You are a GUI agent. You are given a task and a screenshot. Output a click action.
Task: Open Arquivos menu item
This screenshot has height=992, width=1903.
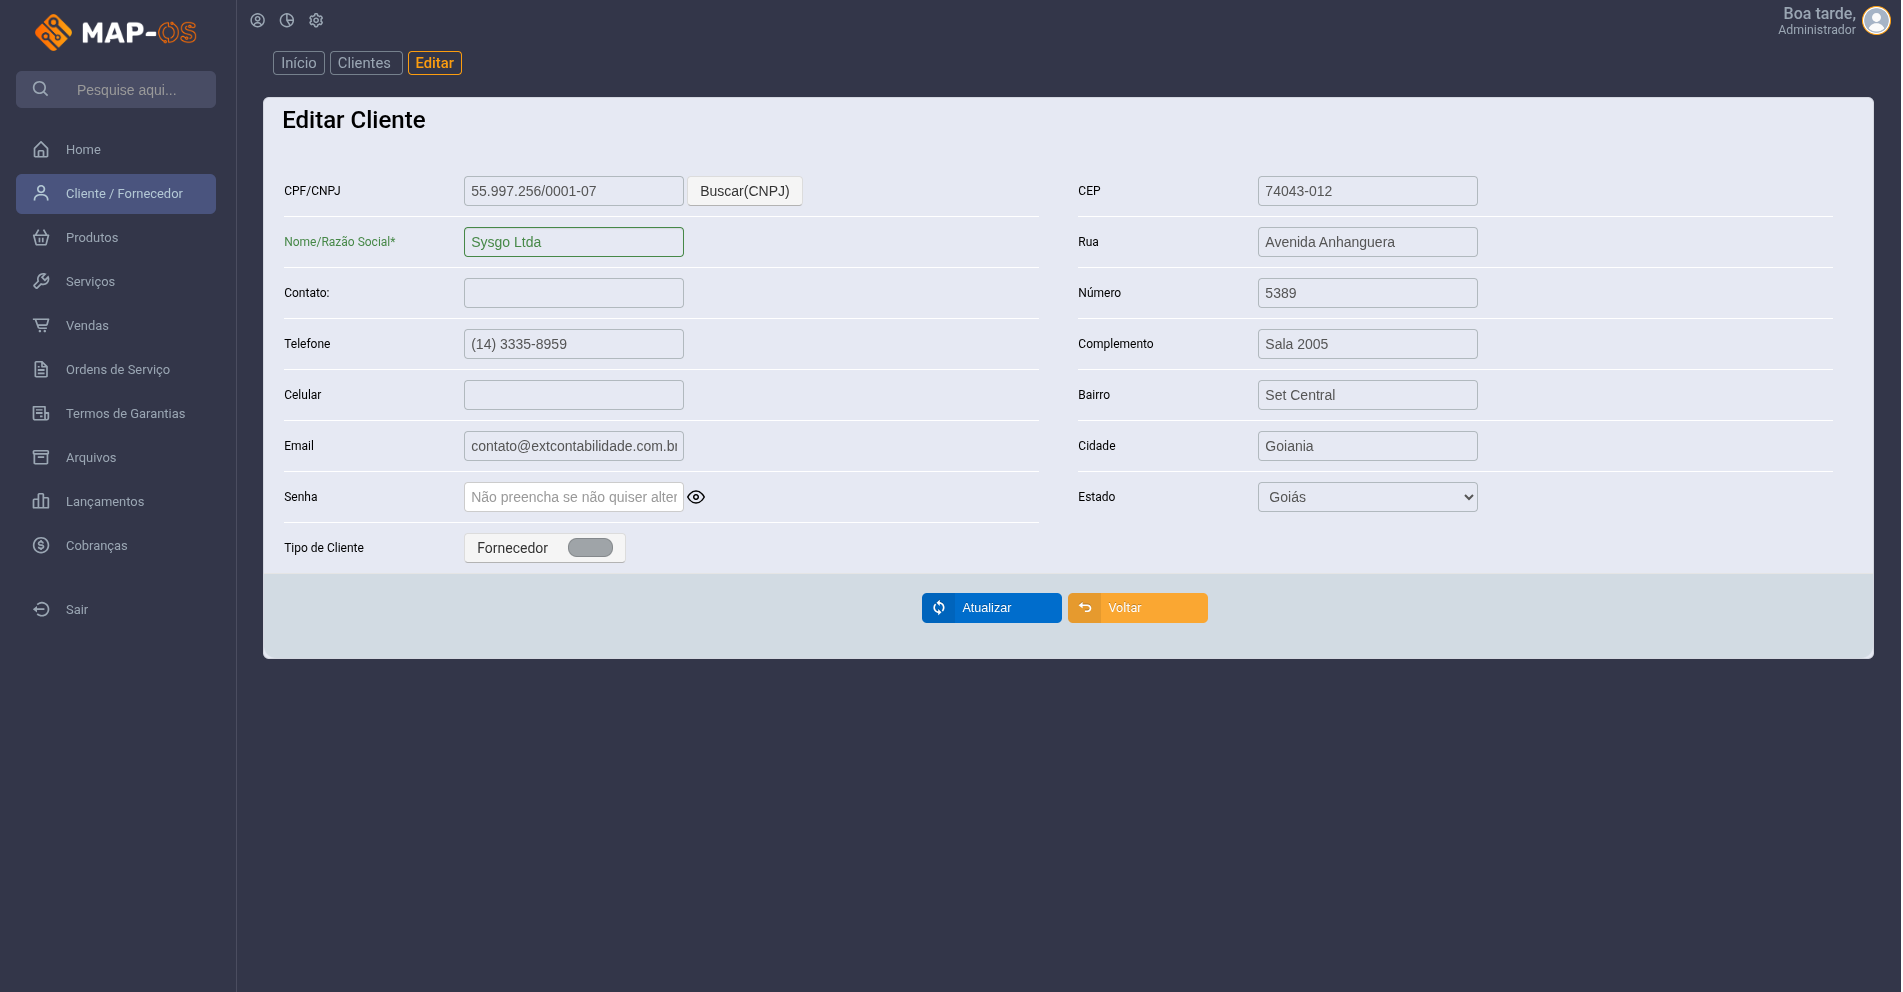click(x=116, y=458)
